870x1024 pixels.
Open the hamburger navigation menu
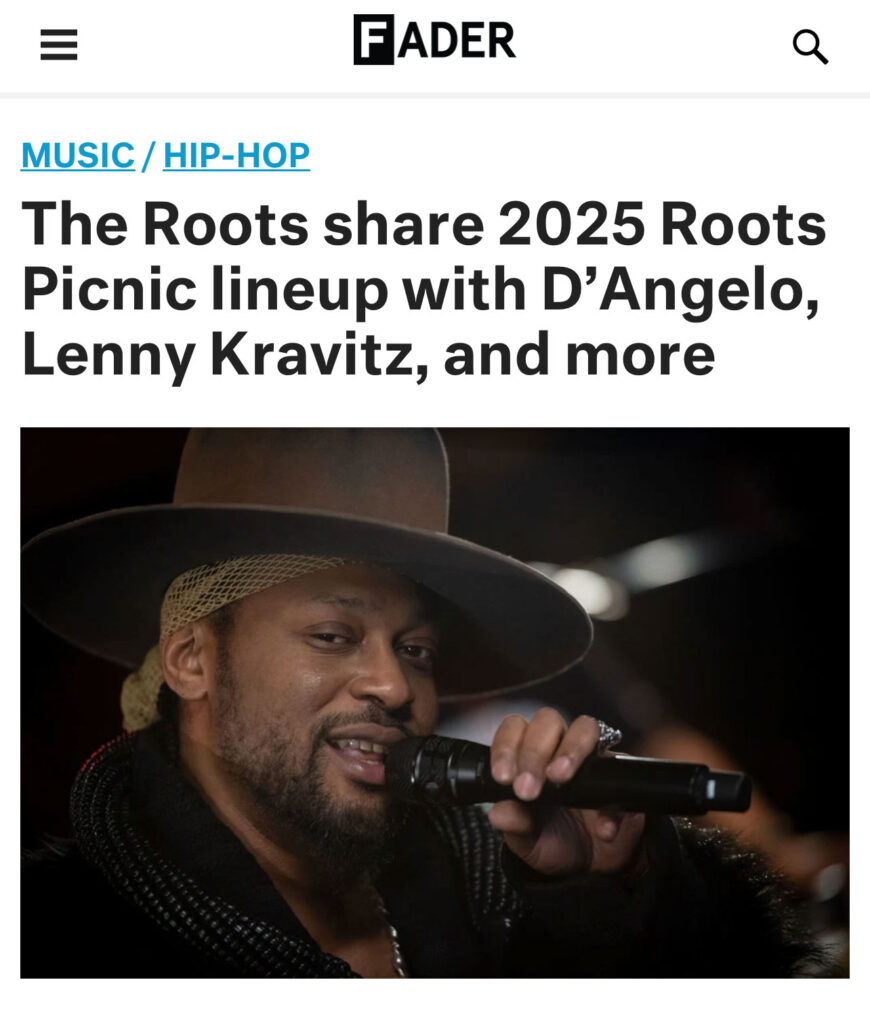click(x=59, y=44)
